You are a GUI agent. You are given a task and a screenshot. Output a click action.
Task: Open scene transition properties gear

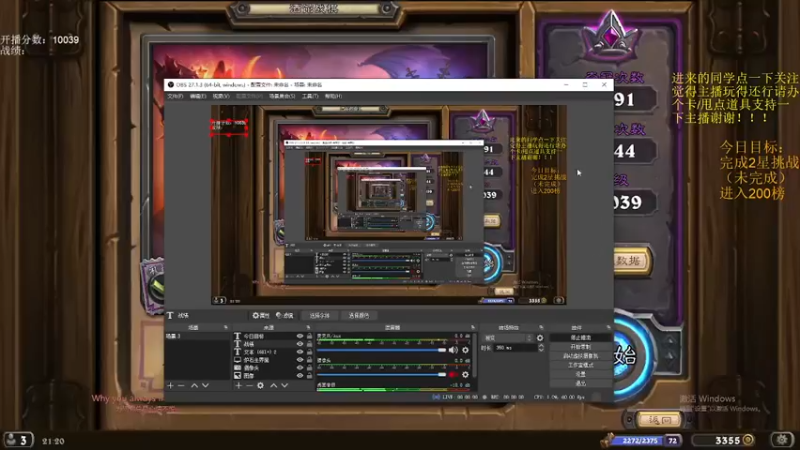pyautogui.click(x=540, y=338)
